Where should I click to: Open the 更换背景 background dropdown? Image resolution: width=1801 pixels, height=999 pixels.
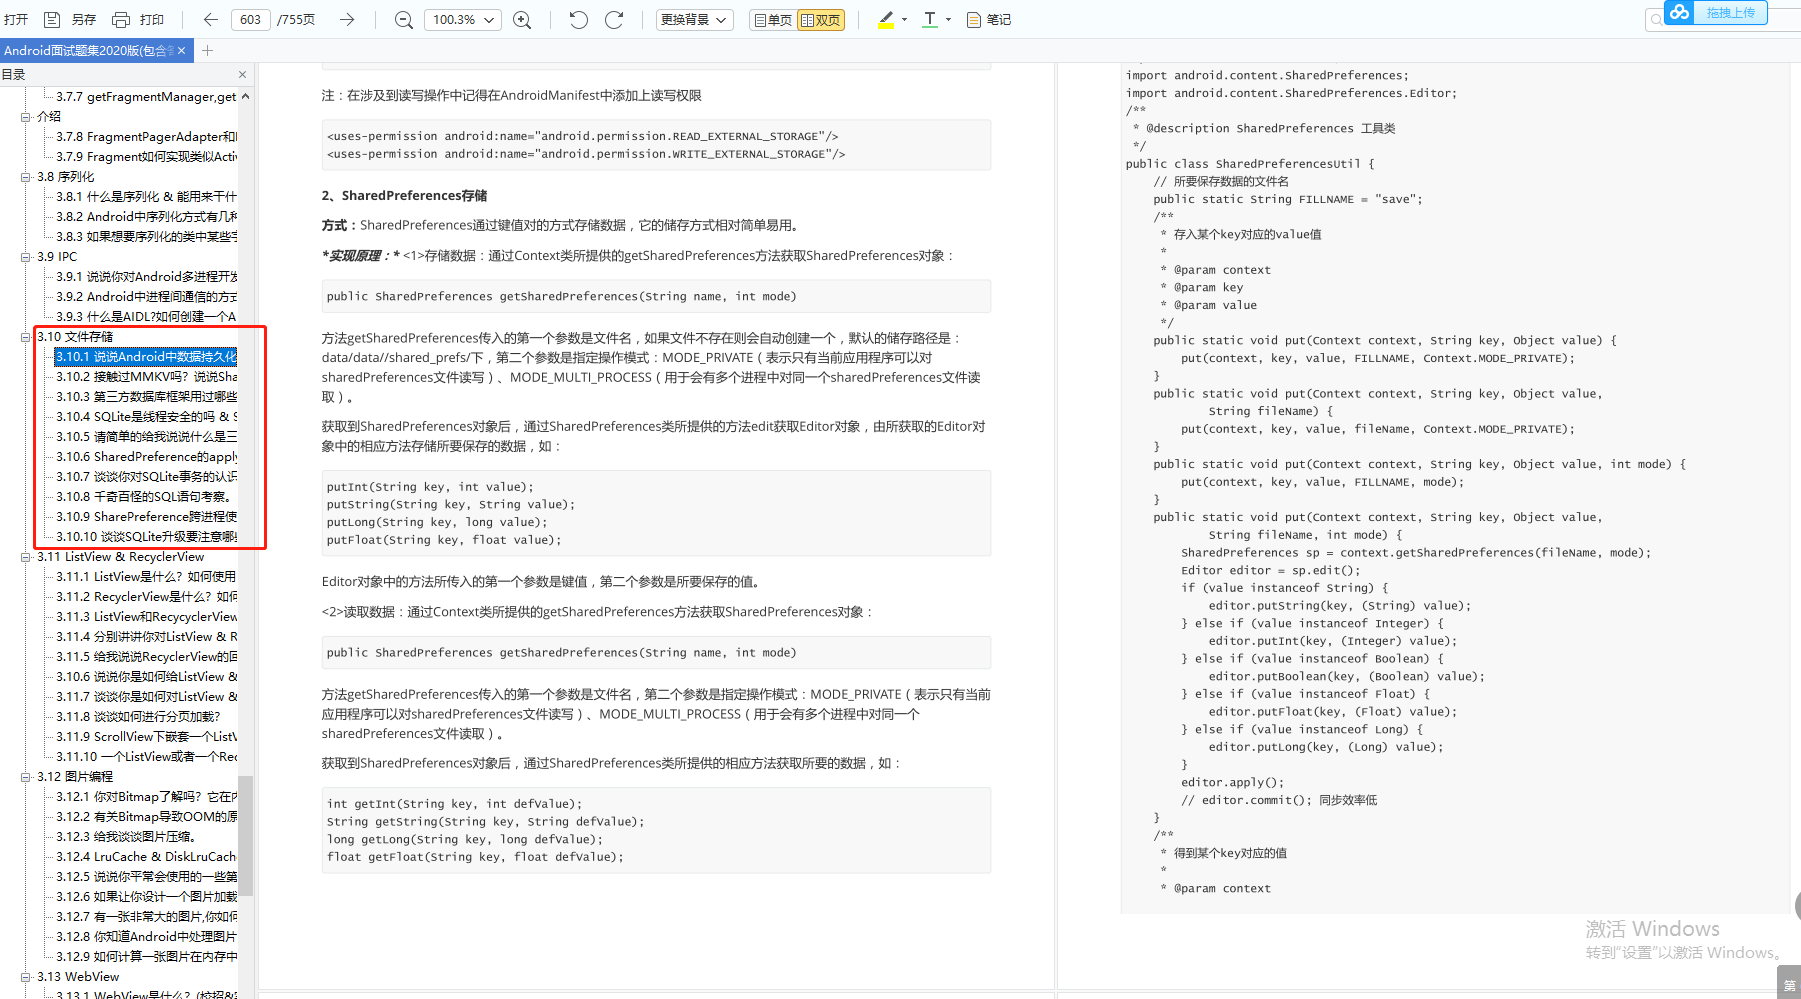pyautogui.click(x=695, y=19)
